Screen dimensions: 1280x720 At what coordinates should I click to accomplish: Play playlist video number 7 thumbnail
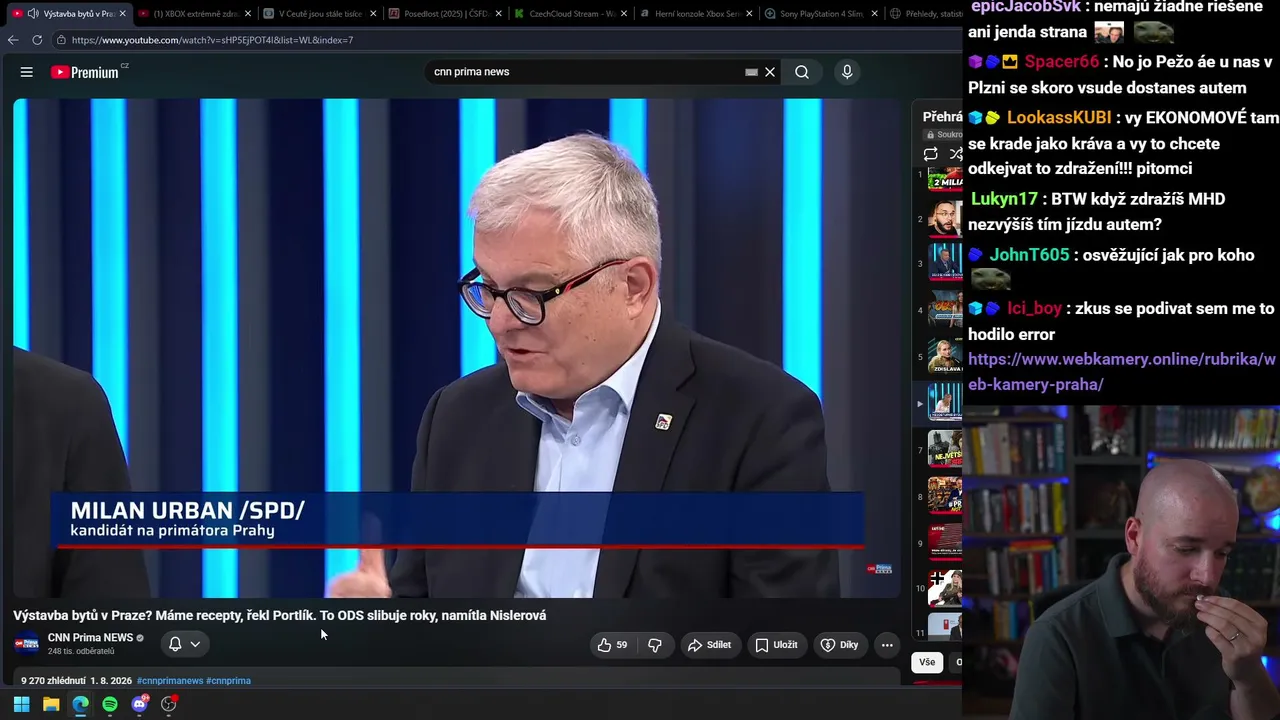coord(945,450)
